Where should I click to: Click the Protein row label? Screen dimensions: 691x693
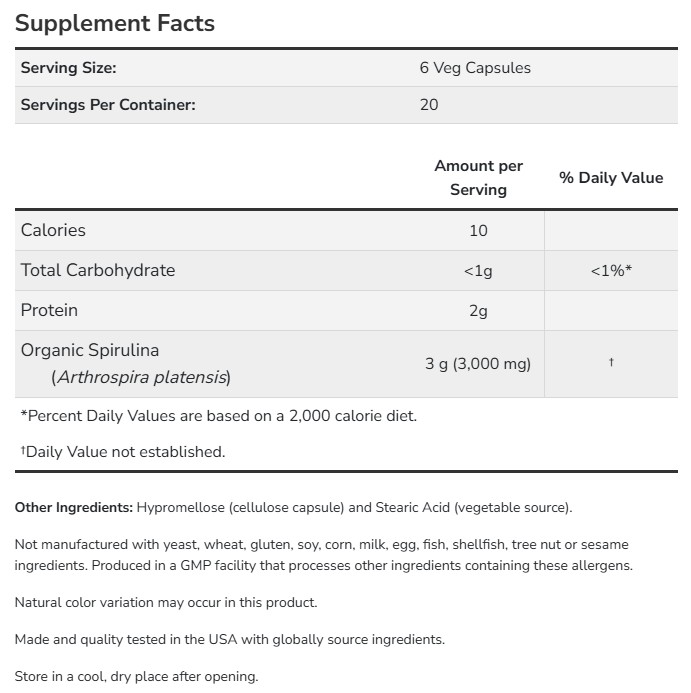(x=49, y=310)
